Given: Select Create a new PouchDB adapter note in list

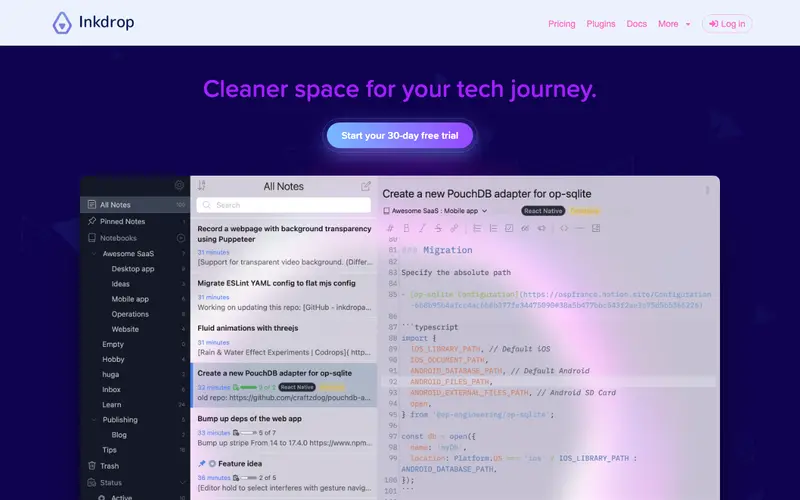Looking at the screenshot, I should (x=284, y=385).
